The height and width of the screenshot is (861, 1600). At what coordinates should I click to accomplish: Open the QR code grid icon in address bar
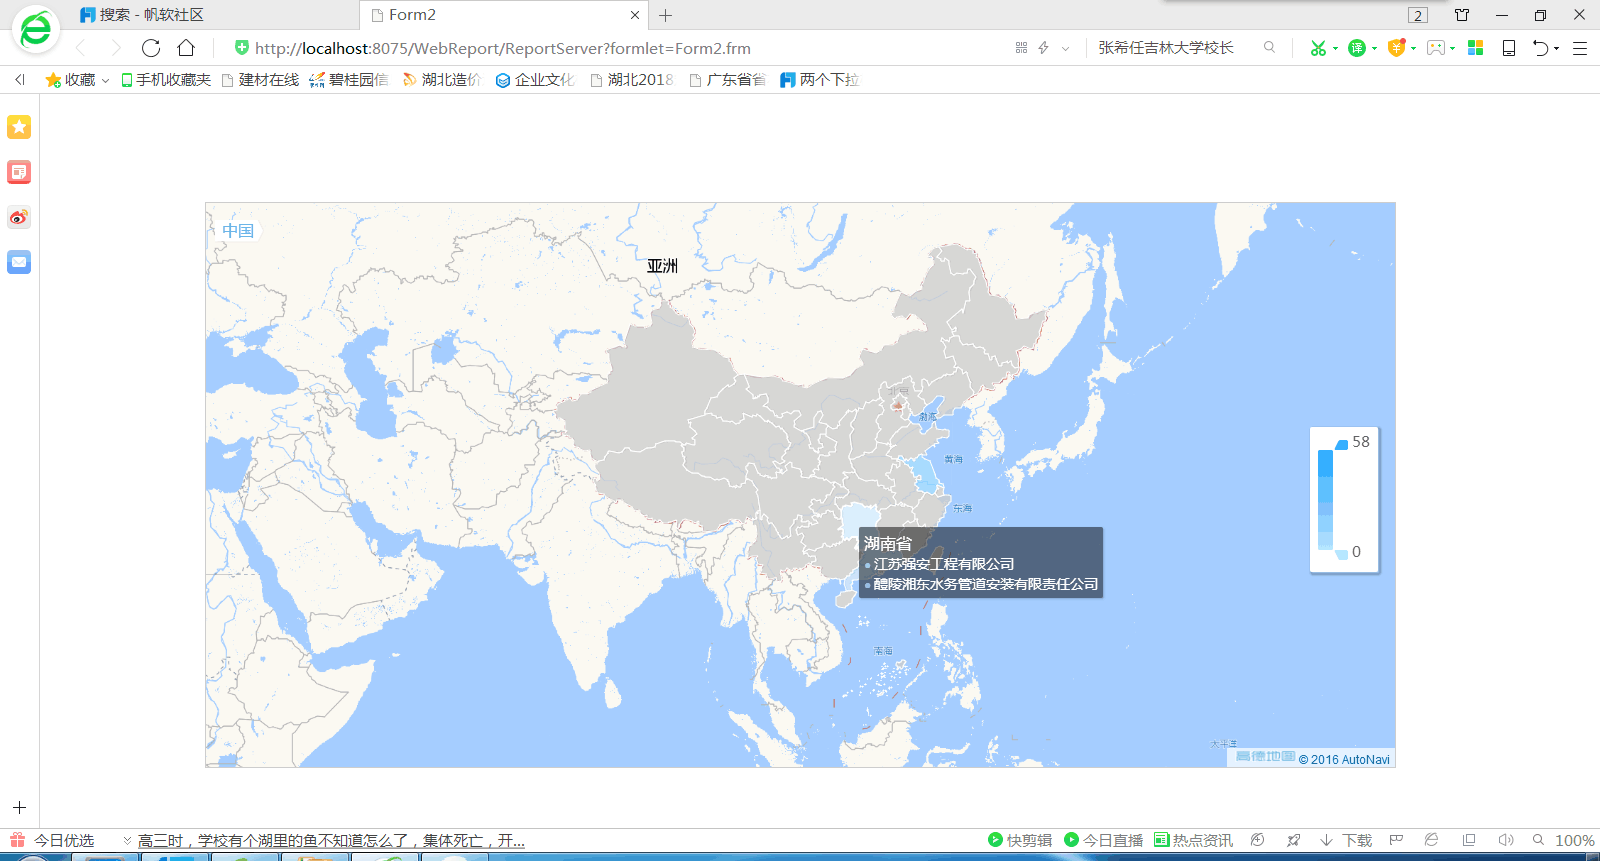point(1021,48)
